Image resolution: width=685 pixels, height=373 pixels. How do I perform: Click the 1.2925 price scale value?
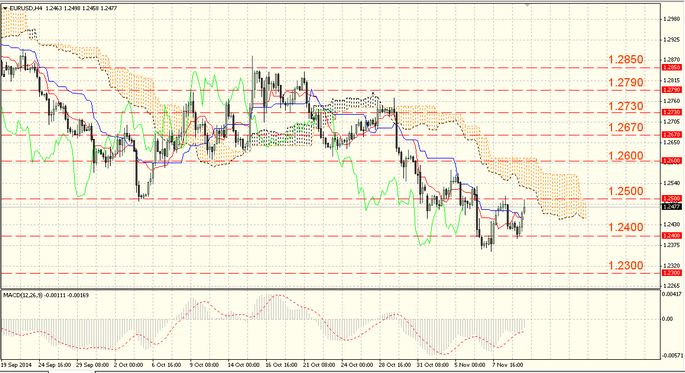[x=671, y=39]
